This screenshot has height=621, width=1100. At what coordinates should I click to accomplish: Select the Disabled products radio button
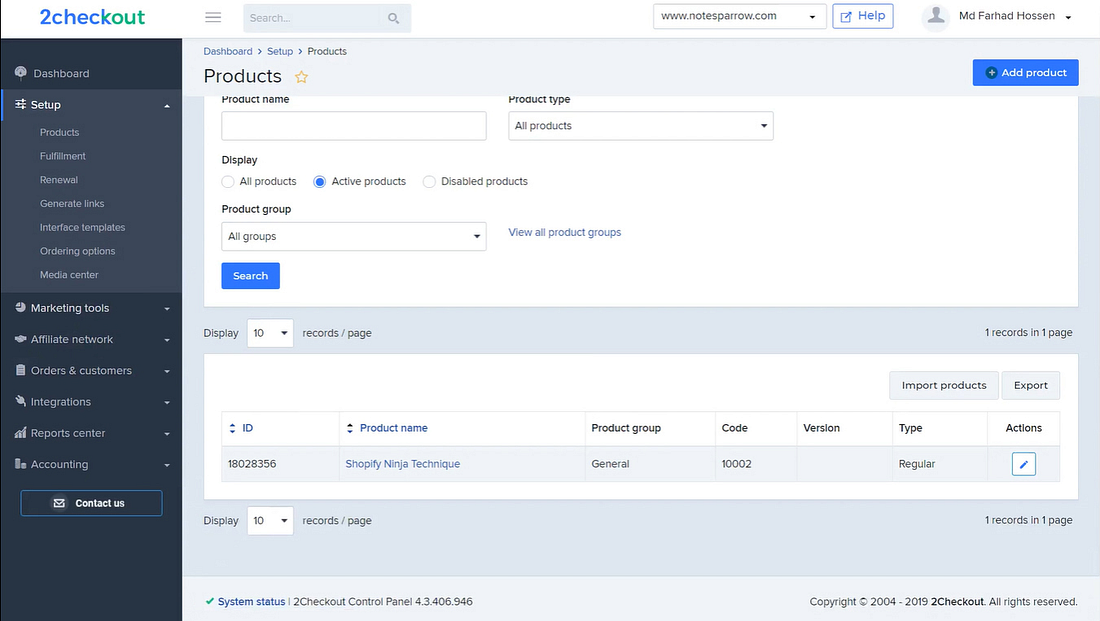(429, 182)
